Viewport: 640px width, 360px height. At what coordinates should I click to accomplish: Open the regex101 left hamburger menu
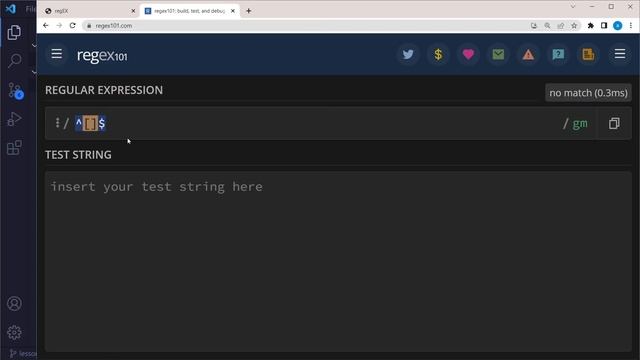pos(57,54)
